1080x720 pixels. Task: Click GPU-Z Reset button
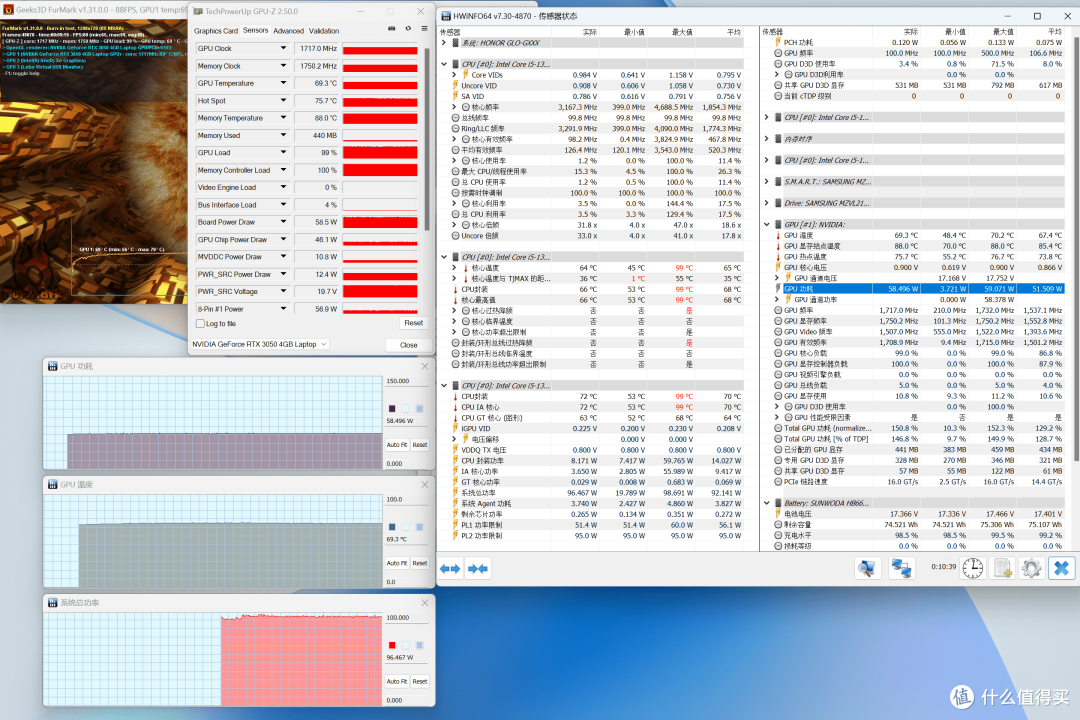pos(414,323)
